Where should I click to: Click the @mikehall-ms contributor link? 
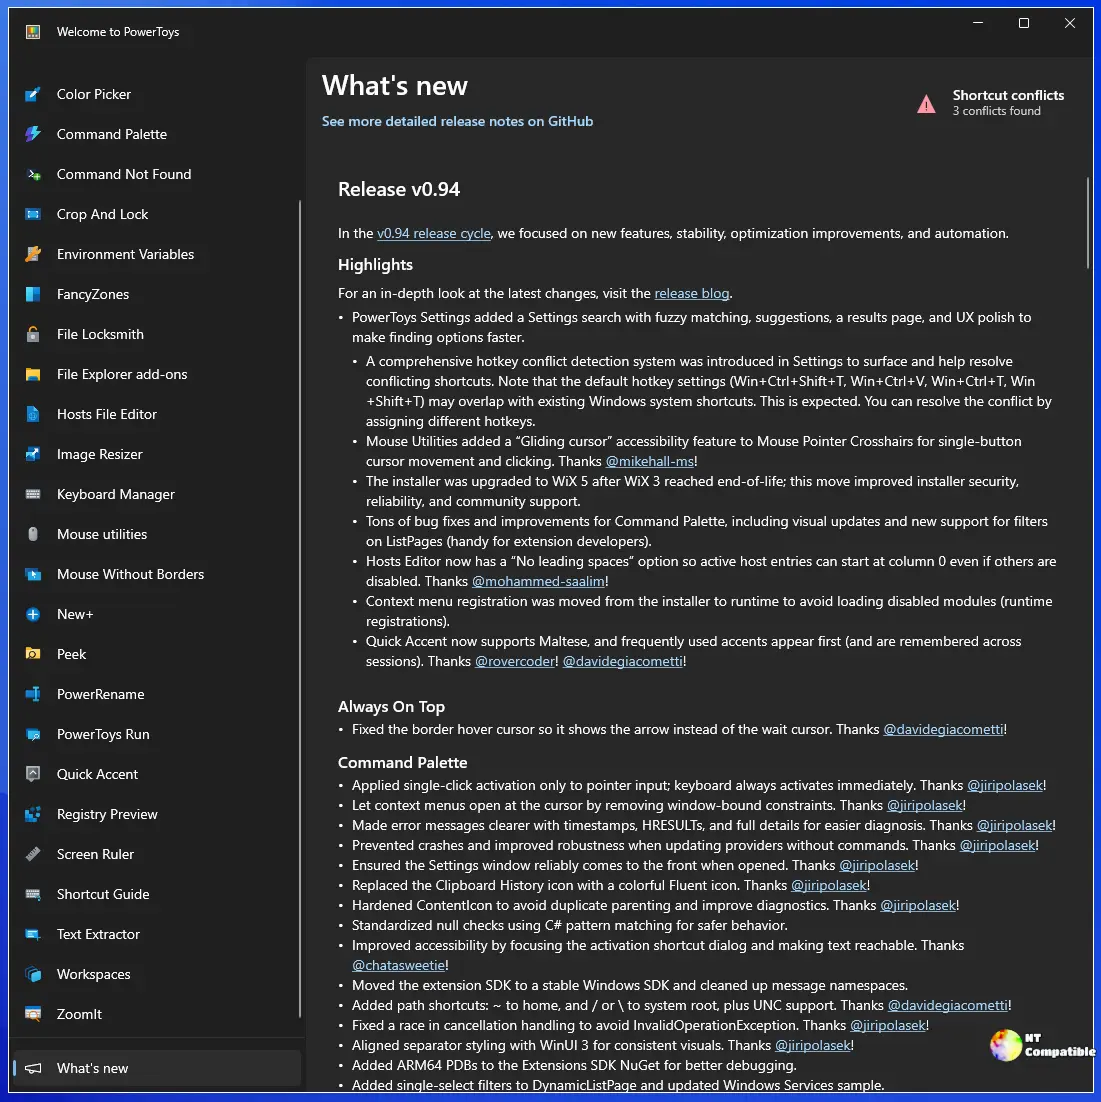650,461
